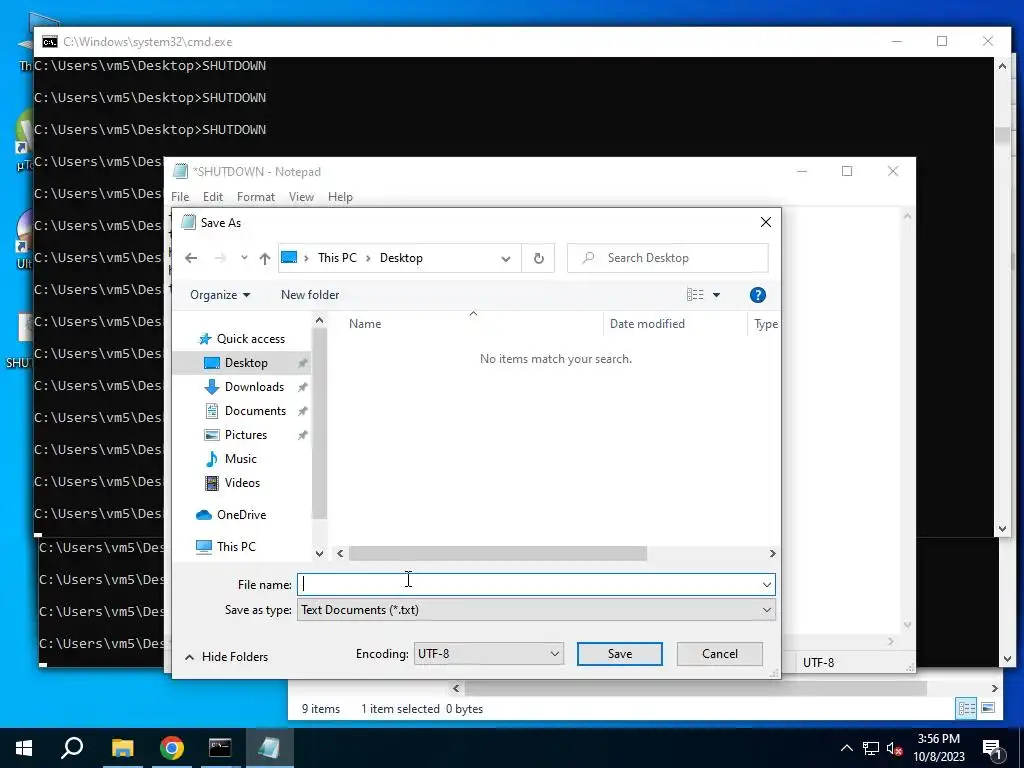Open the Encoding UTF-8 dropdown
The height and width of the screenshot is (768, 1024).
(x=488, y=654)
